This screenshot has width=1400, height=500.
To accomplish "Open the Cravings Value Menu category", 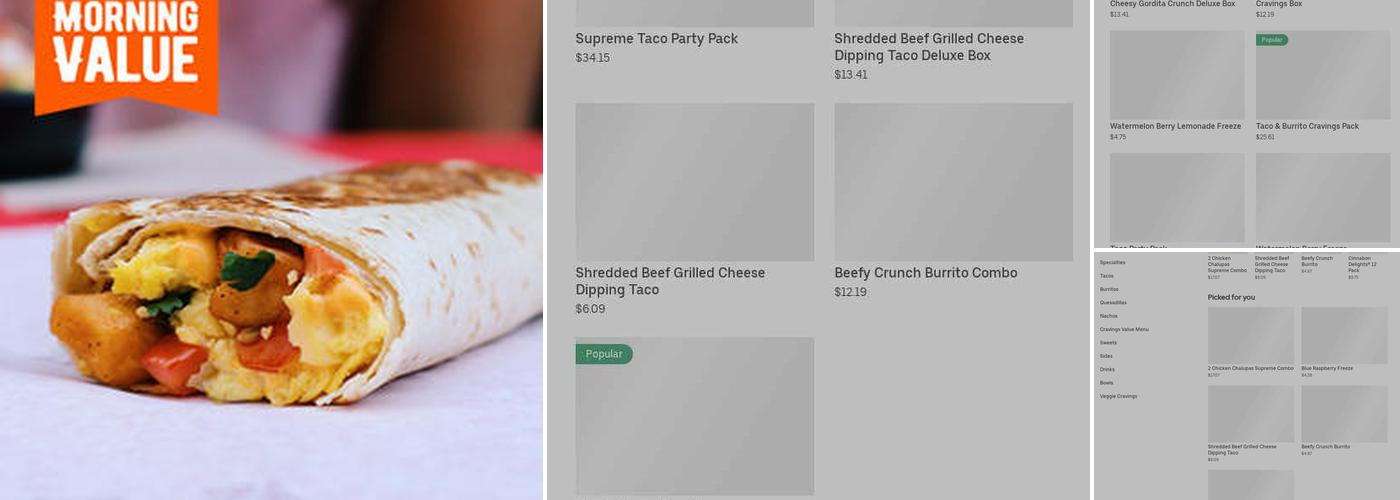I will point(1124,329).
